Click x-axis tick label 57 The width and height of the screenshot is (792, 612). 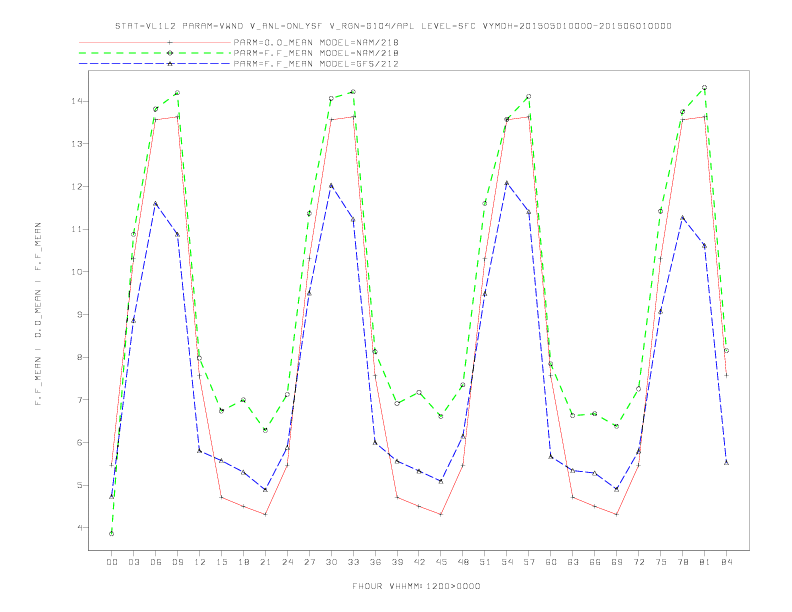529,562
